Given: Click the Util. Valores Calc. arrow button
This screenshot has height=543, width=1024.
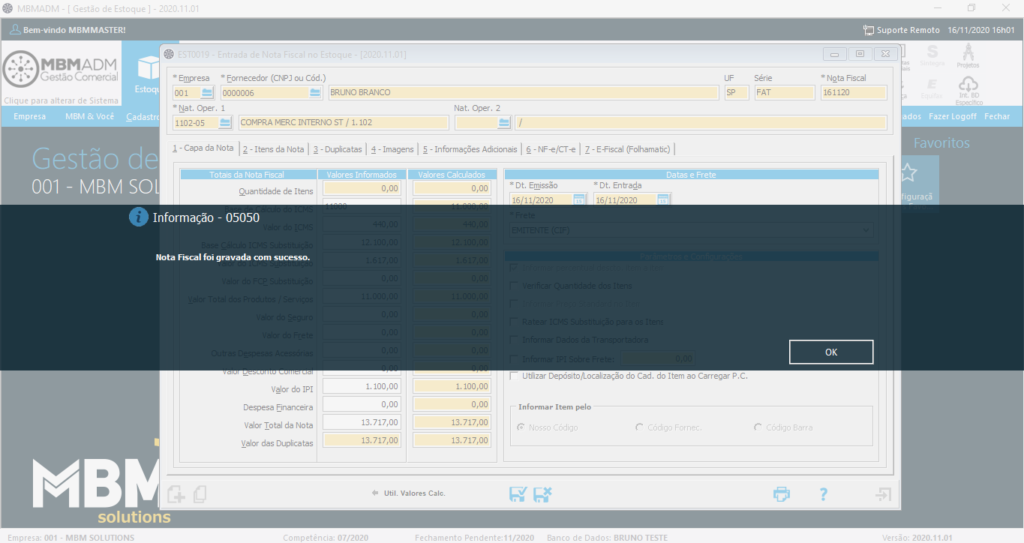Looking at the screenshot, I should pyautogui.click(x=408, y=493).
